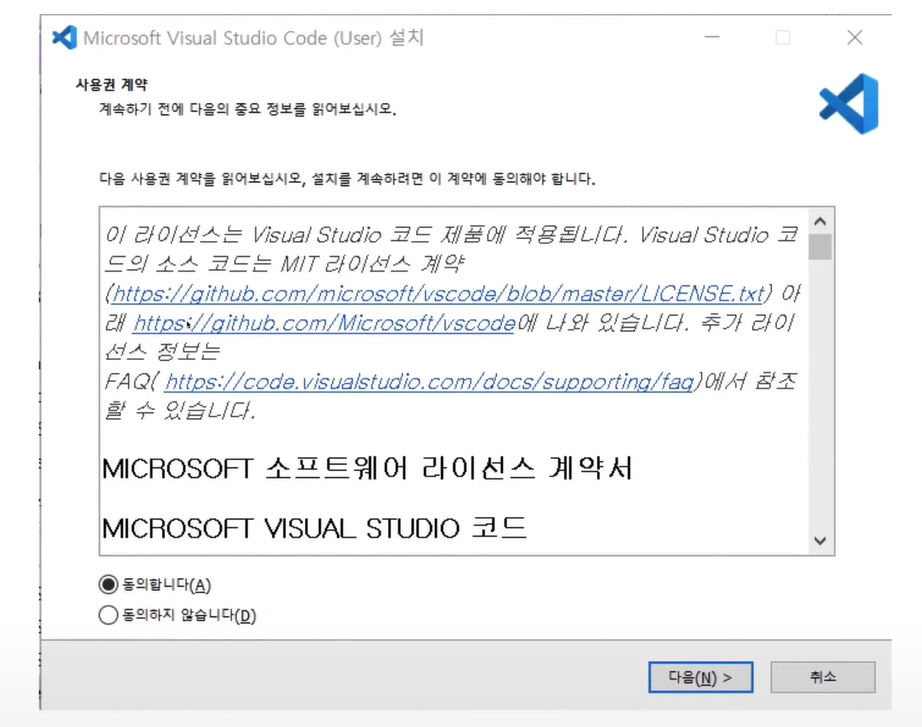Screen dimensions: 922x727
Task: Open the MIT LICENSE.txt GitHub link
Action: pyautogui.click(x=438, y=293)
